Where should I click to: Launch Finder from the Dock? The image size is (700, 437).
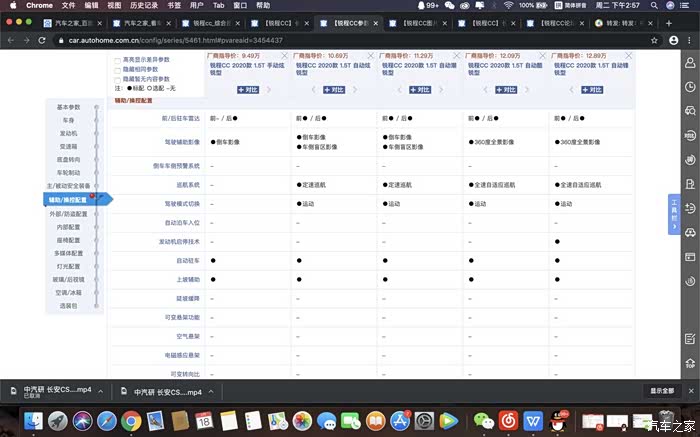tap(33, 422)
